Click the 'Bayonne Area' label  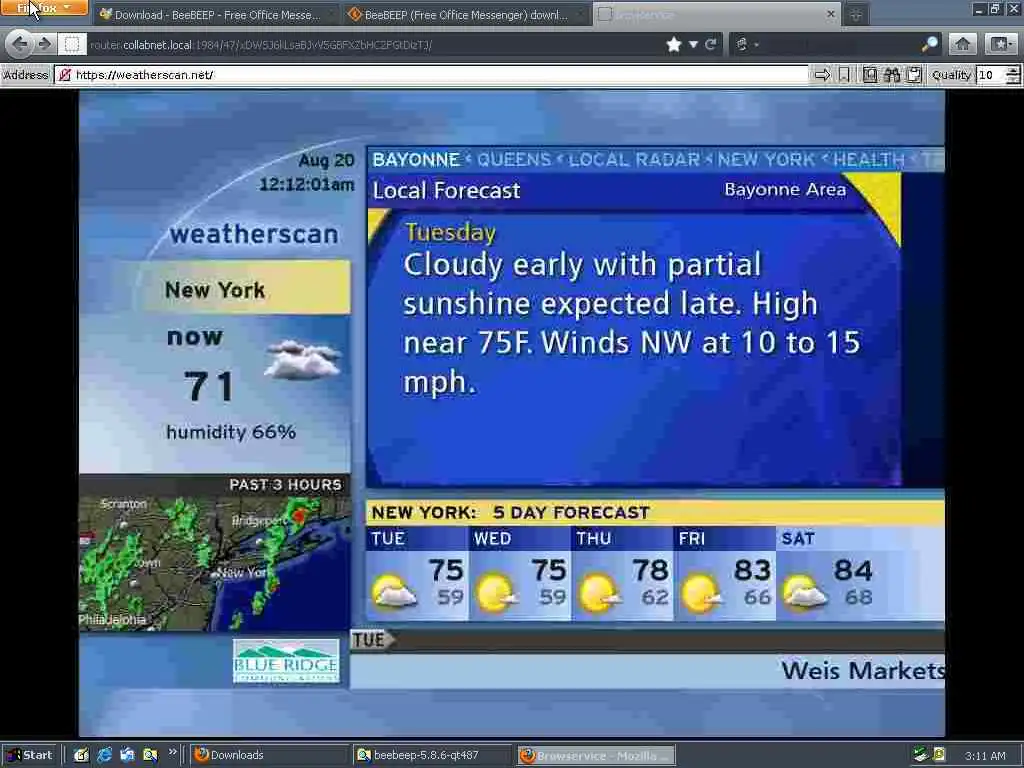pyautogui.click(x=785, y=190)
